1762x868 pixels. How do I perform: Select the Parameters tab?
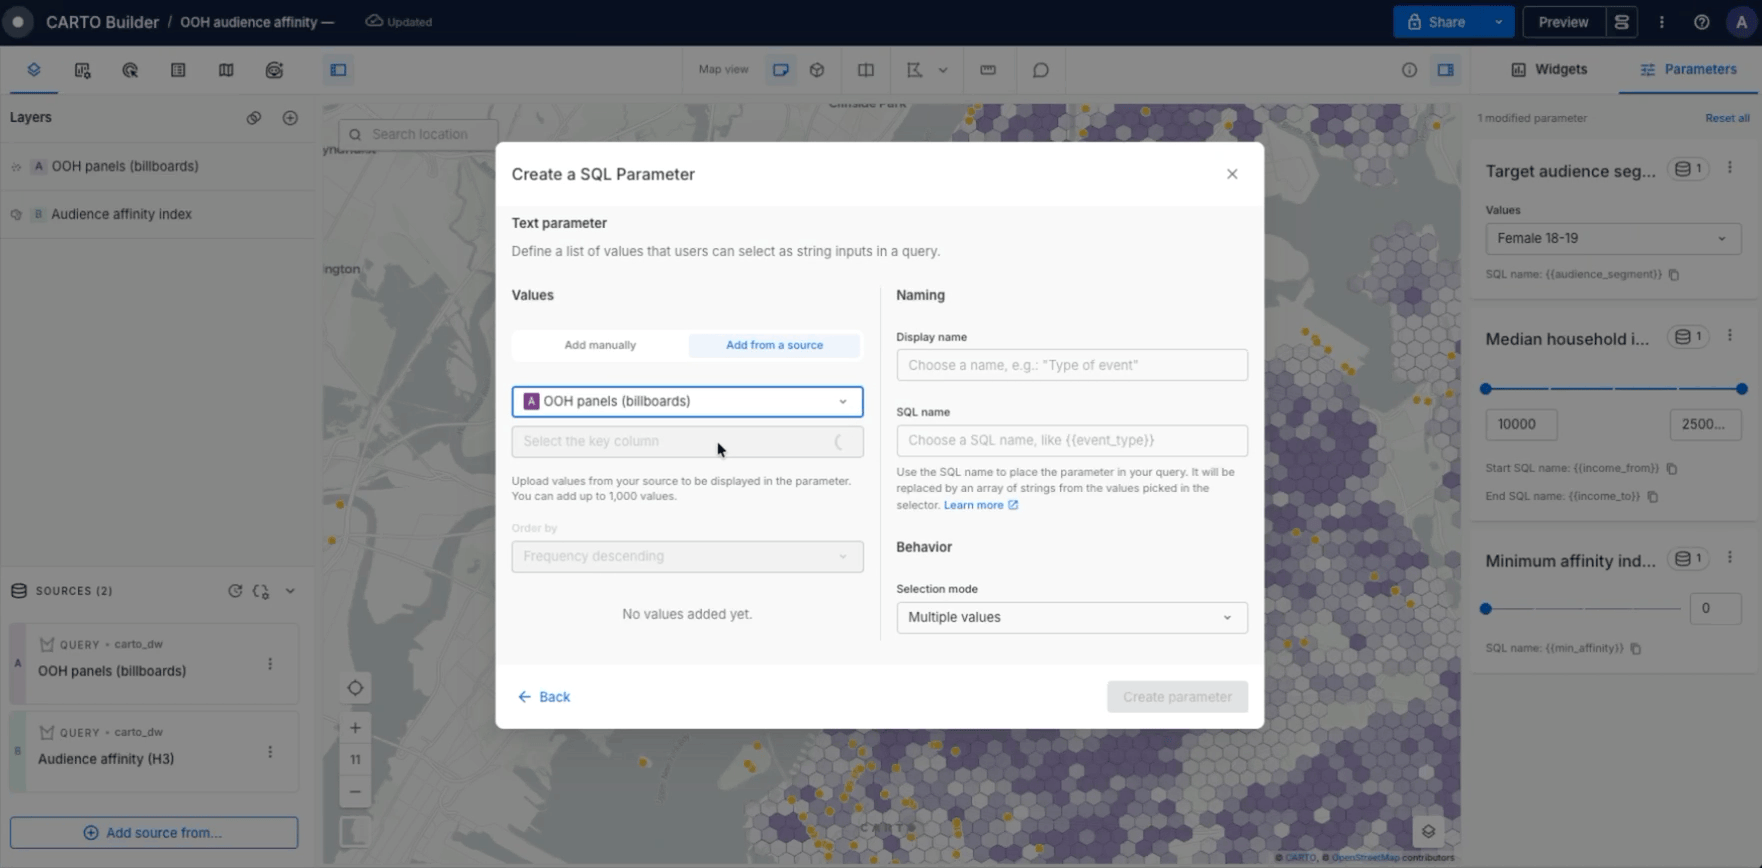click(1688, 69)
